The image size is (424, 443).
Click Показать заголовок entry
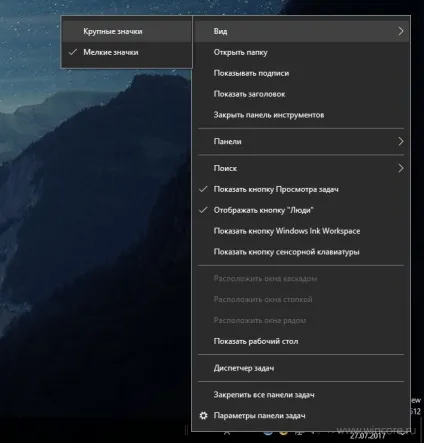pos(301,94)
